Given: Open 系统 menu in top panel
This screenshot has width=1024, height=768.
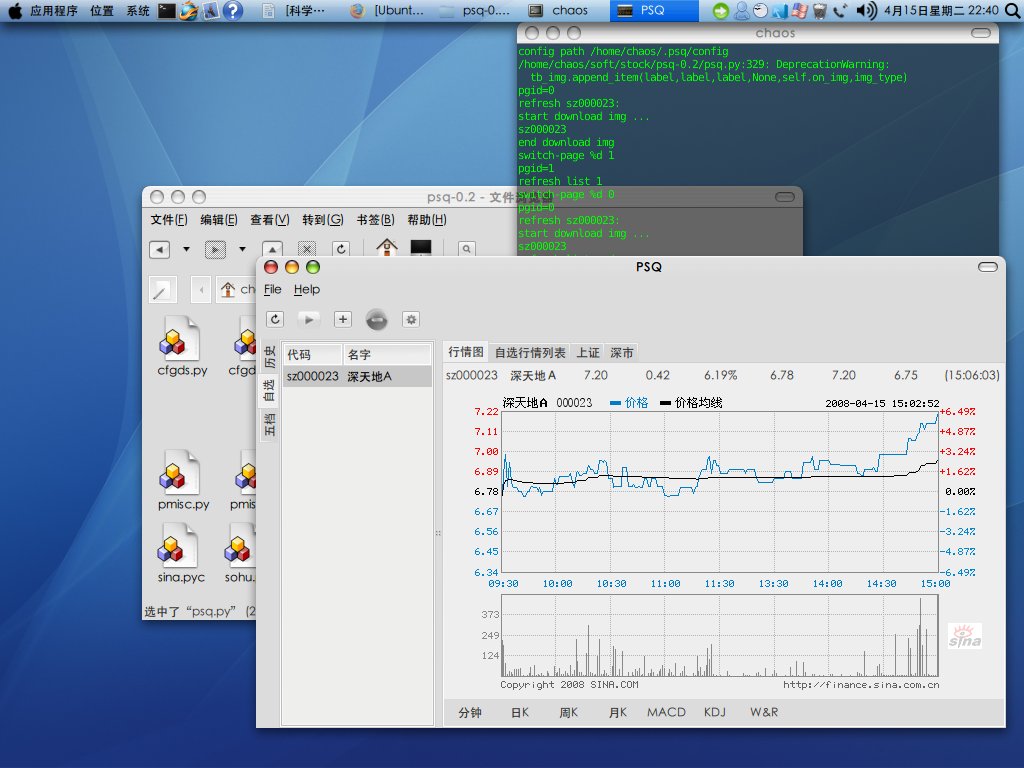Looking at the screenshot, I should (138, 10).
